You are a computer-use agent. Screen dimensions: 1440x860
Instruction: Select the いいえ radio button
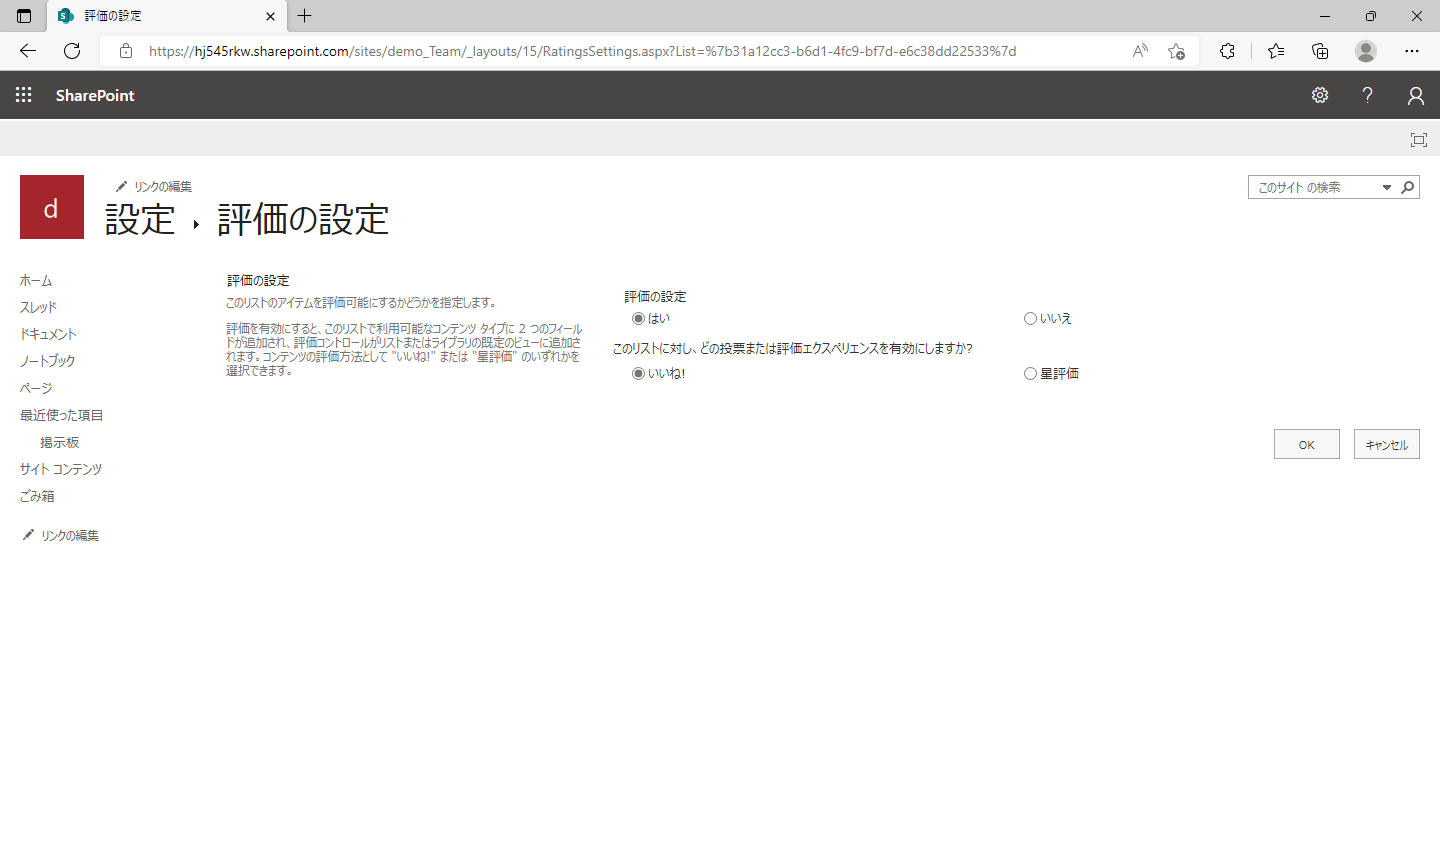pyautogui.click(x=1030, y=319)
